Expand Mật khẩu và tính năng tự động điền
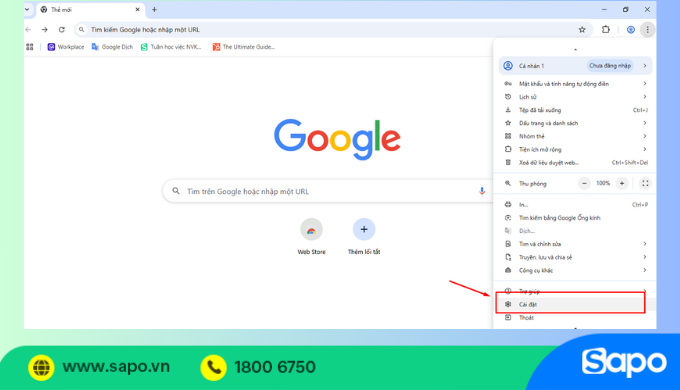 coord(575,84)
